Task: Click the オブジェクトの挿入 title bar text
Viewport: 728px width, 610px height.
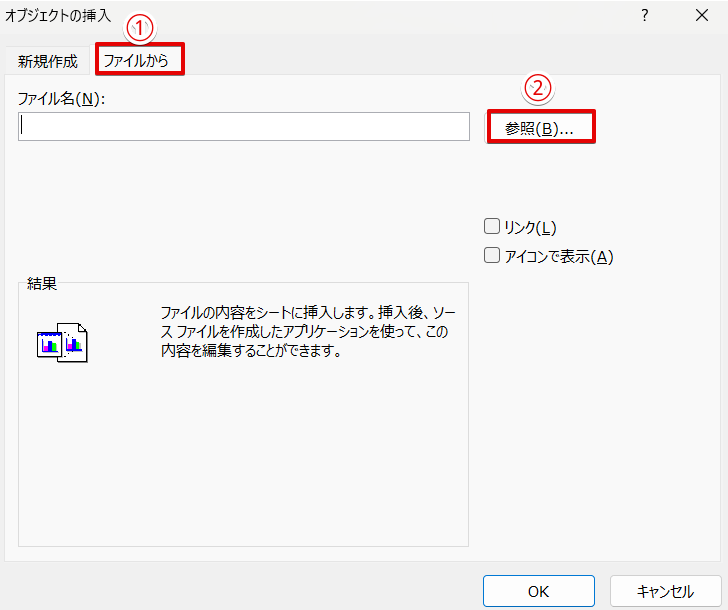Action: click(58, 15)
